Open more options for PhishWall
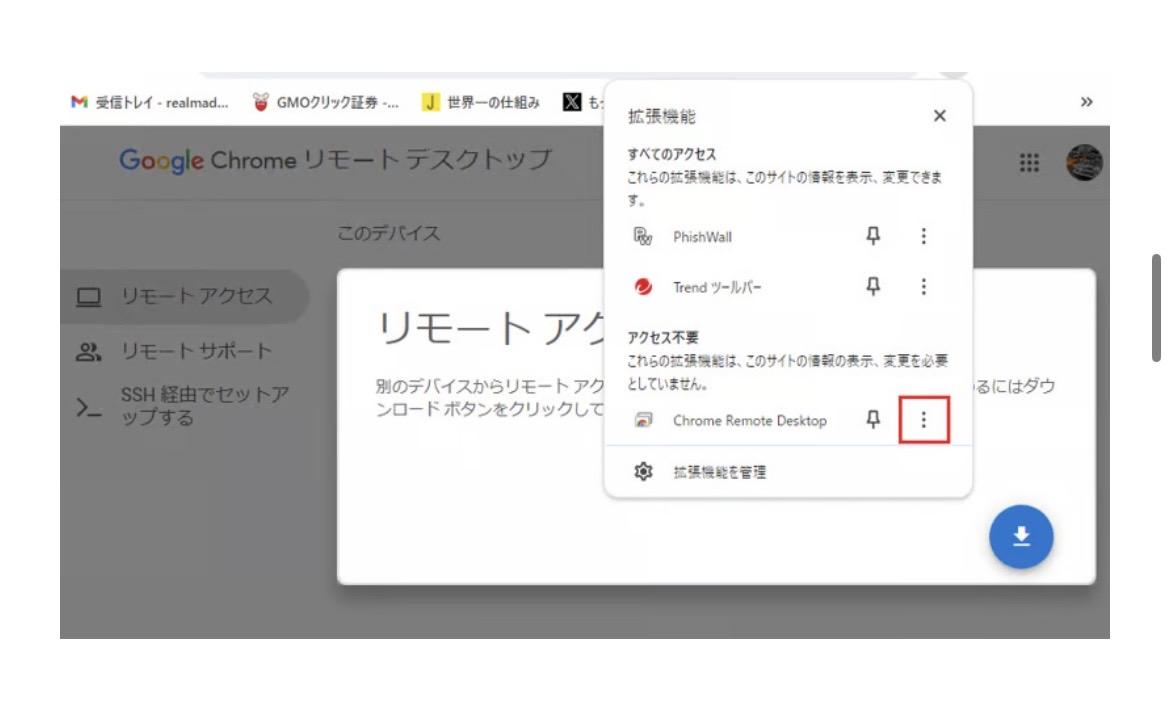This screenshot has width=1169, height=727. pos(923,236)
